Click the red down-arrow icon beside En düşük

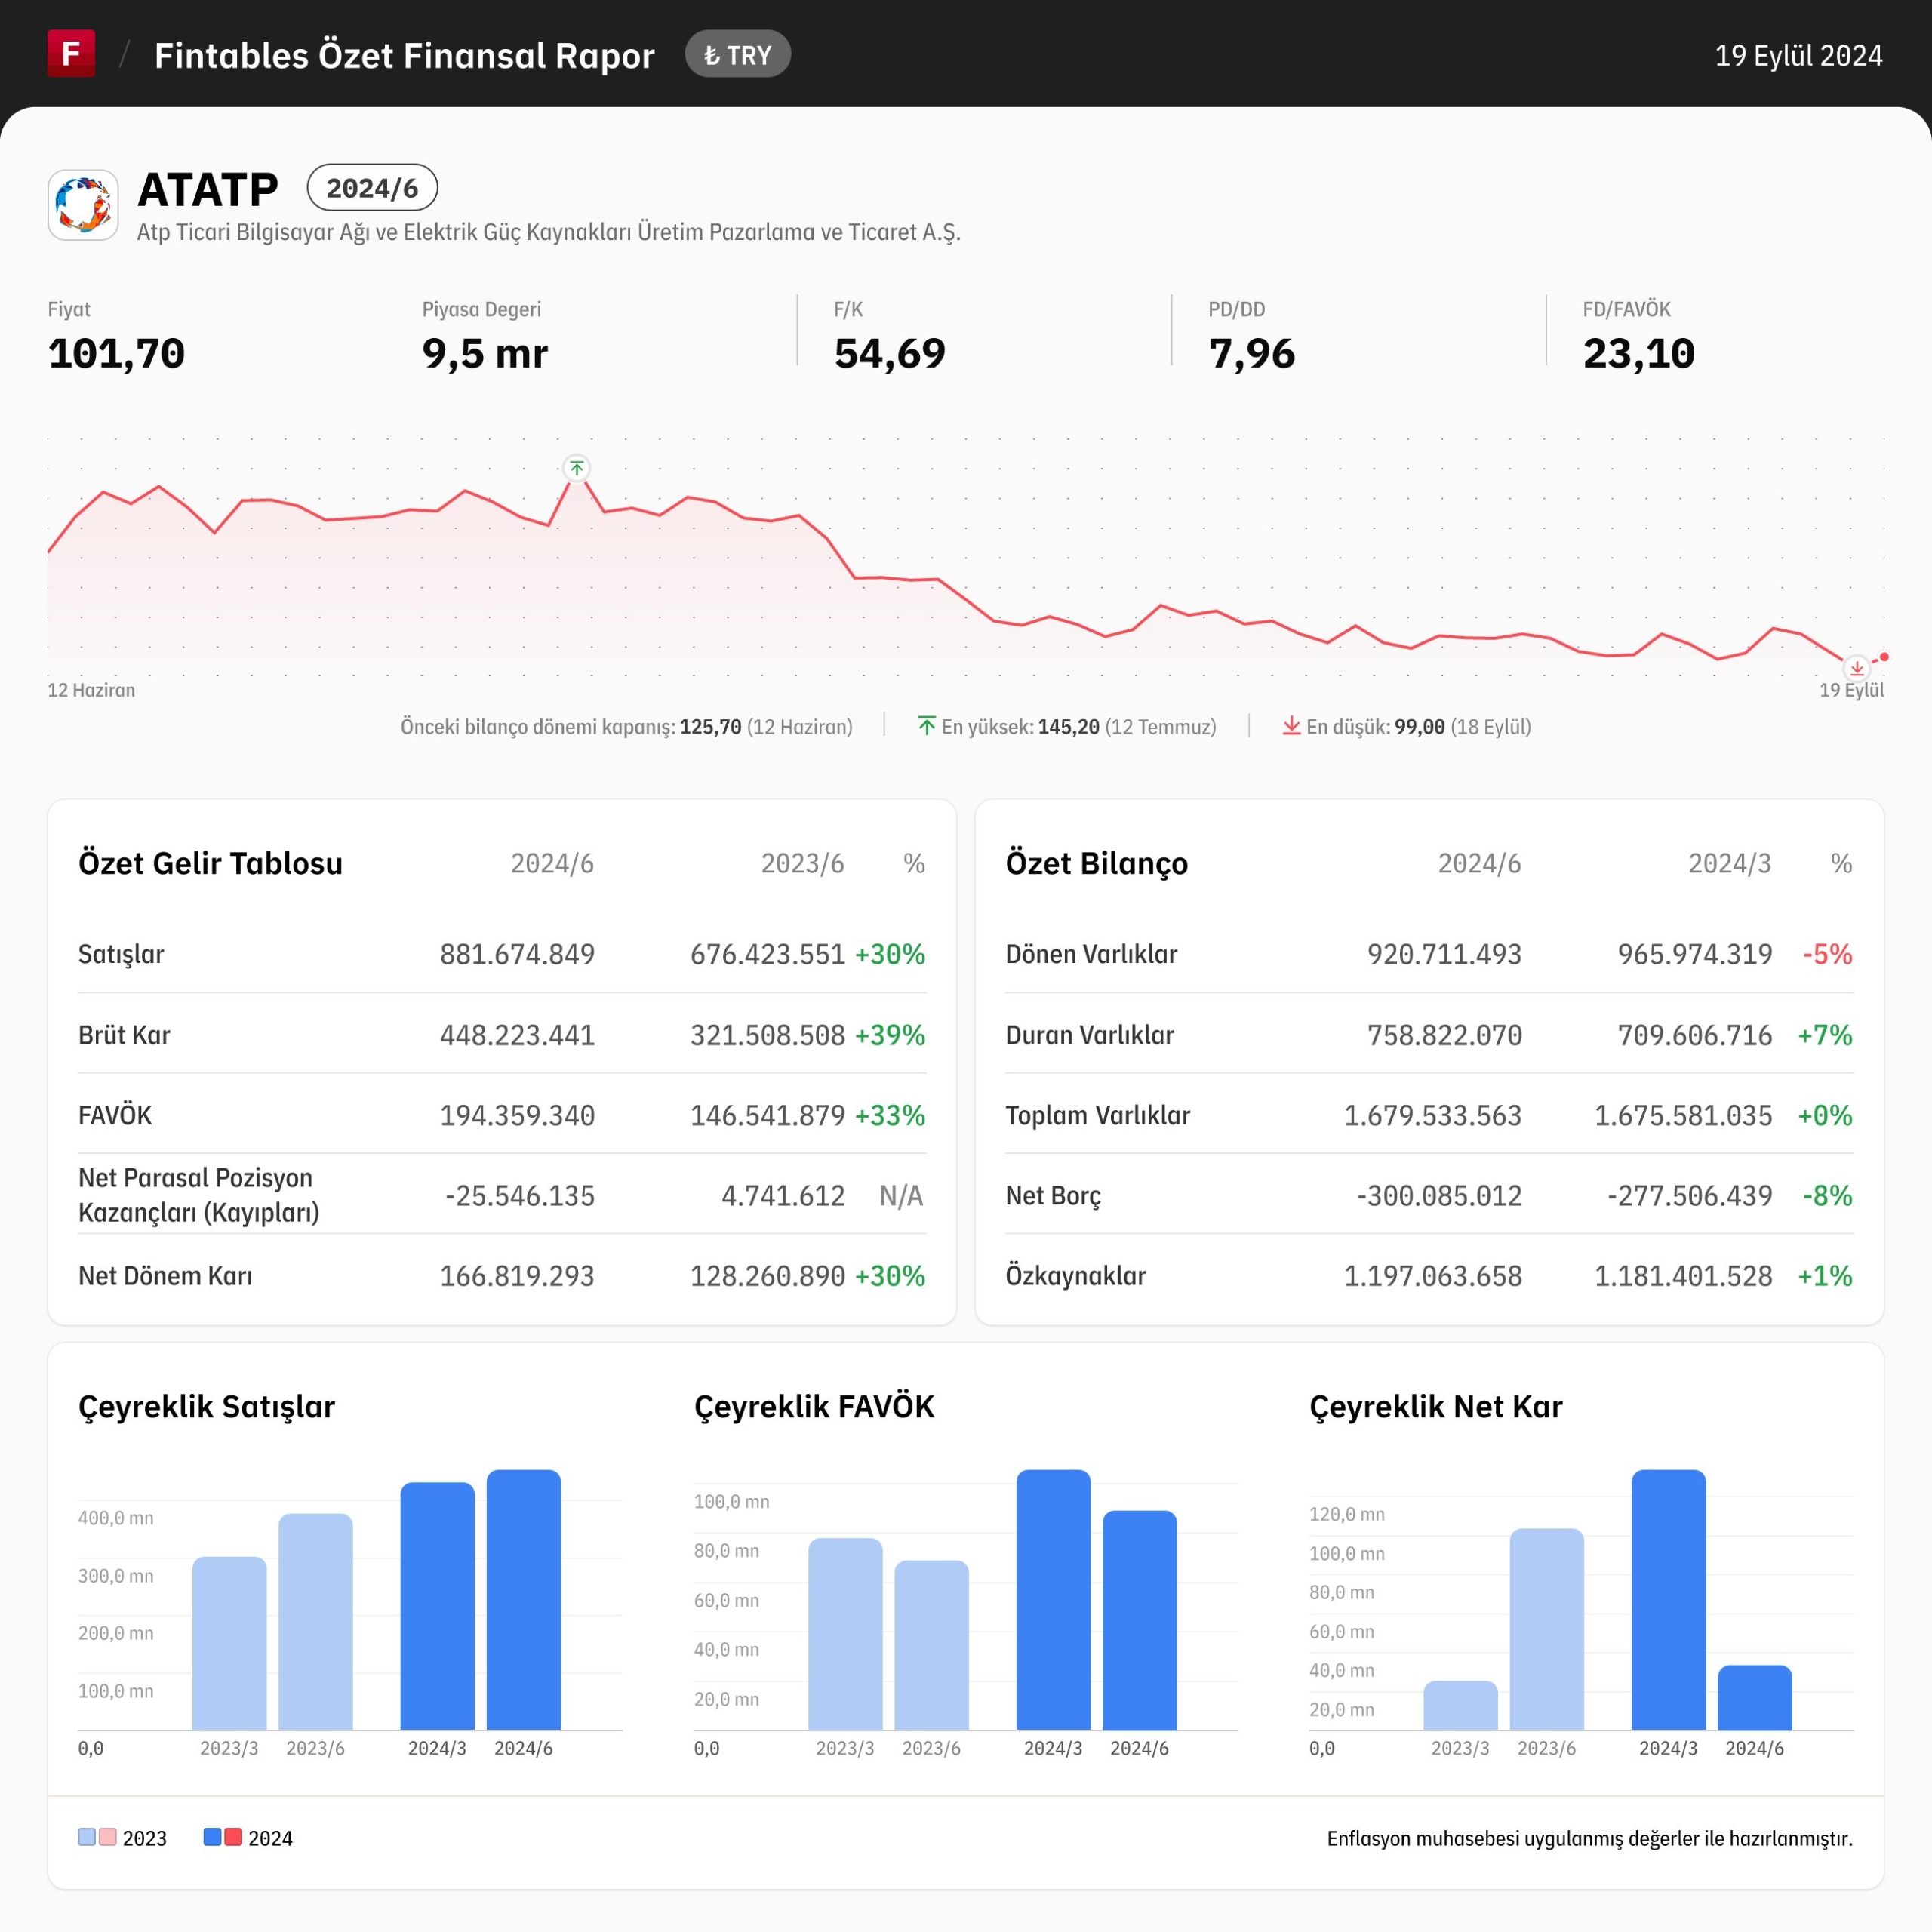[x=1291, y=726]
